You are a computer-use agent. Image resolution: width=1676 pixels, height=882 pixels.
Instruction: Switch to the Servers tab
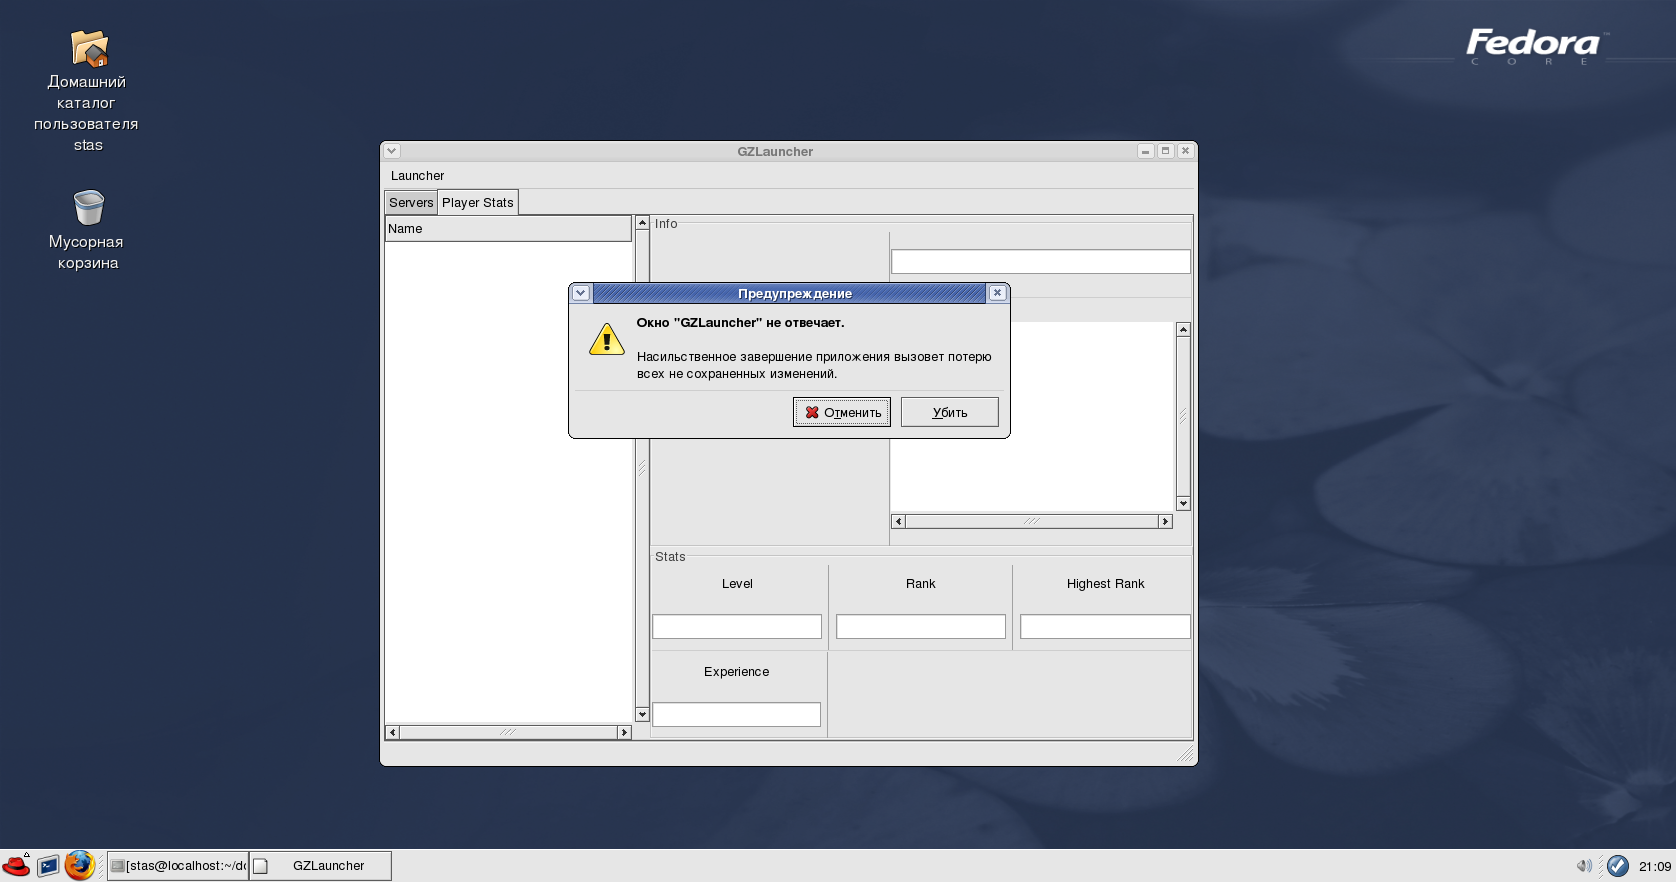[411, 203]
